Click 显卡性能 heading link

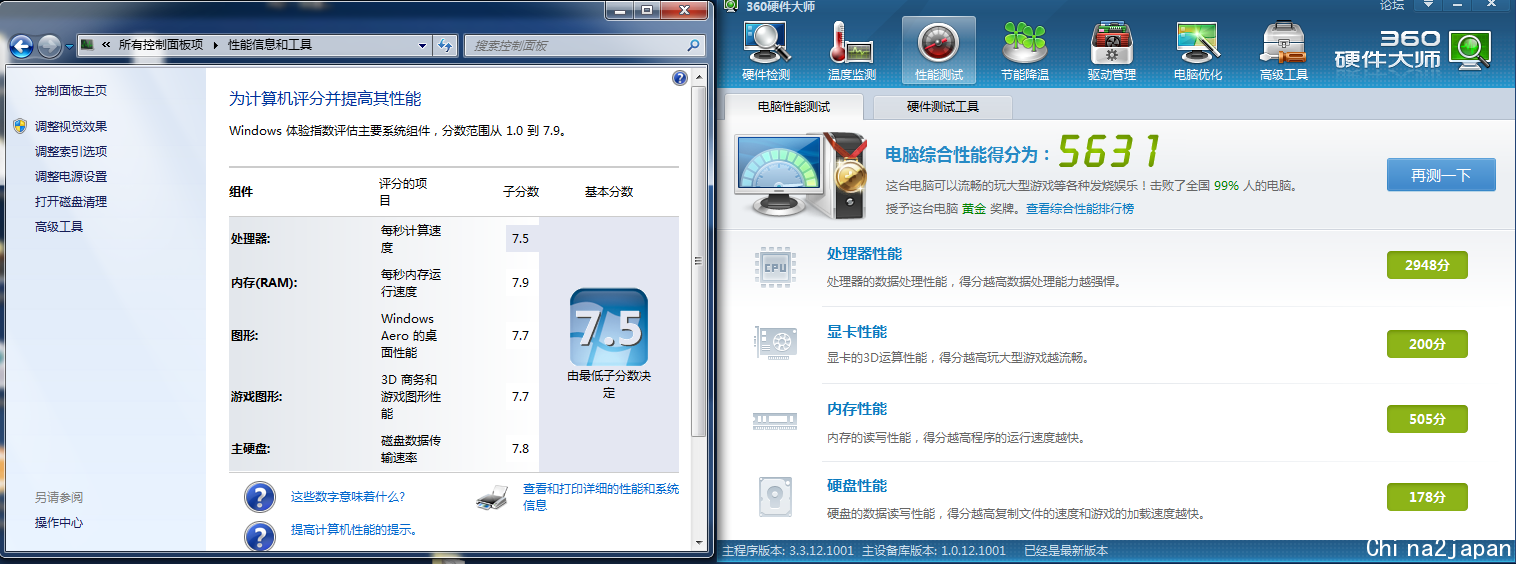click(857, 332)
